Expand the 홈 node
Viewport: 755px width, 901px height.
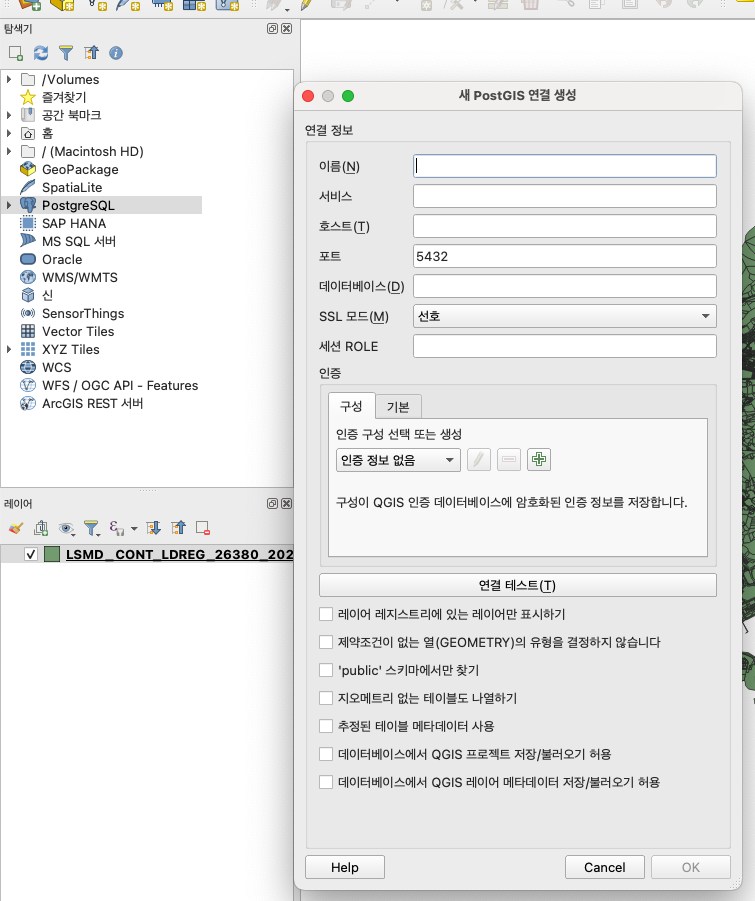coord(9,133)
